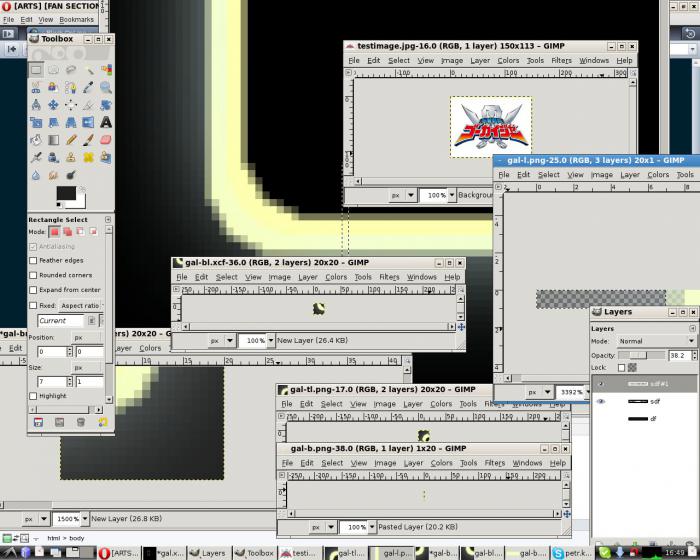Open Layers Mode Normal dropdown

[656, 341]
